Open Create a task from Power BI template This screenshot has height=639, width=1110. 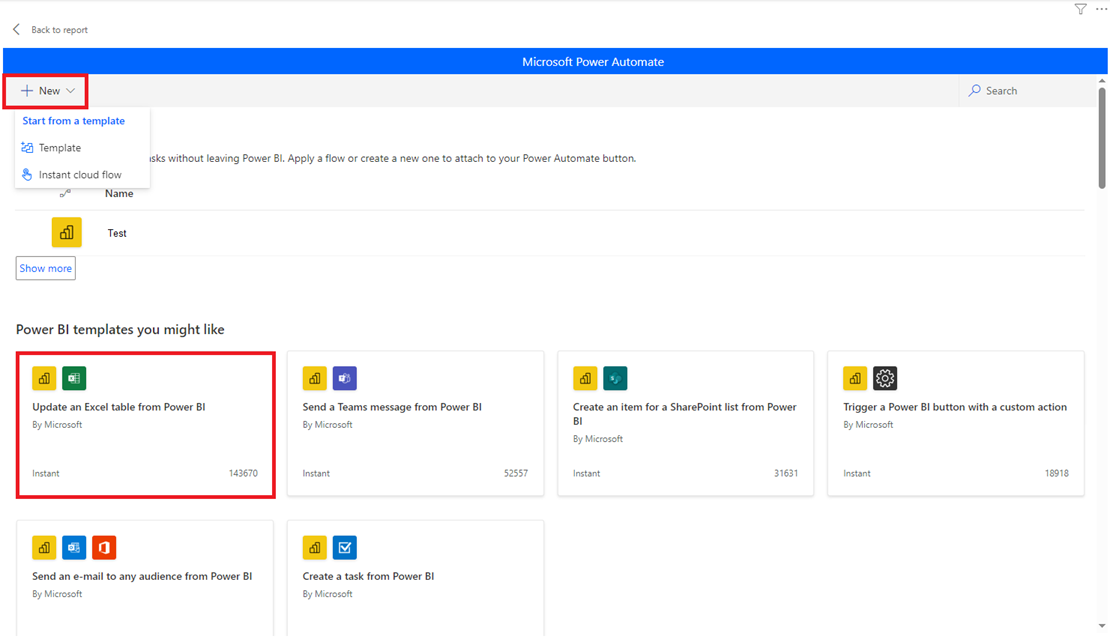[416, 579]
